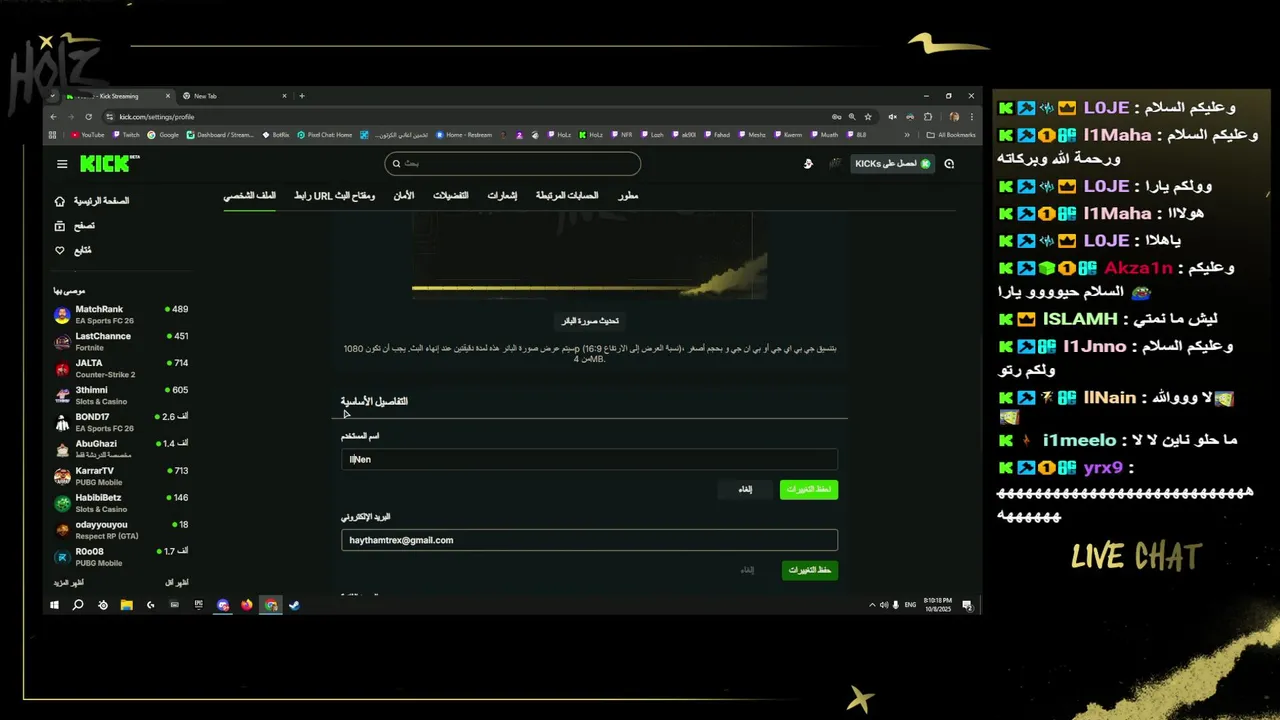The width and height of the screenshot is (1280, 720).
Task: Click the Chrome back arrow
Action: (x=54, y=117)
